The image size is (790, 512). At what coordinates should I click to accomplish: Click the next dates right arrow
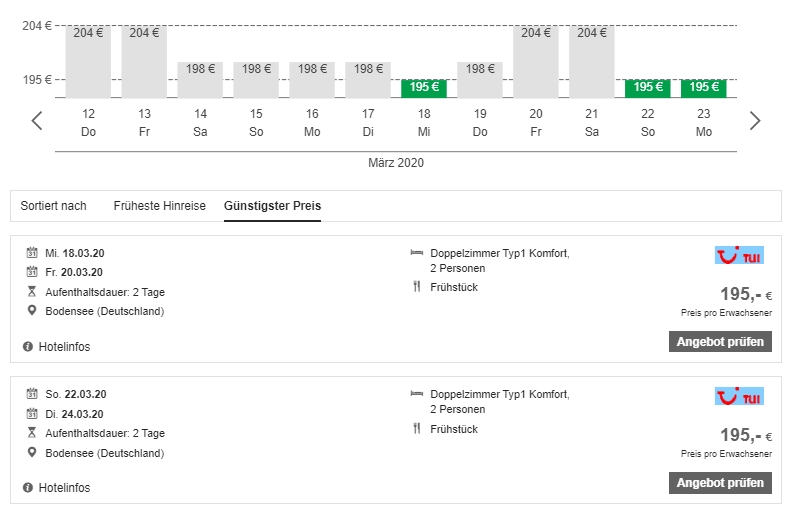[755, 121]
